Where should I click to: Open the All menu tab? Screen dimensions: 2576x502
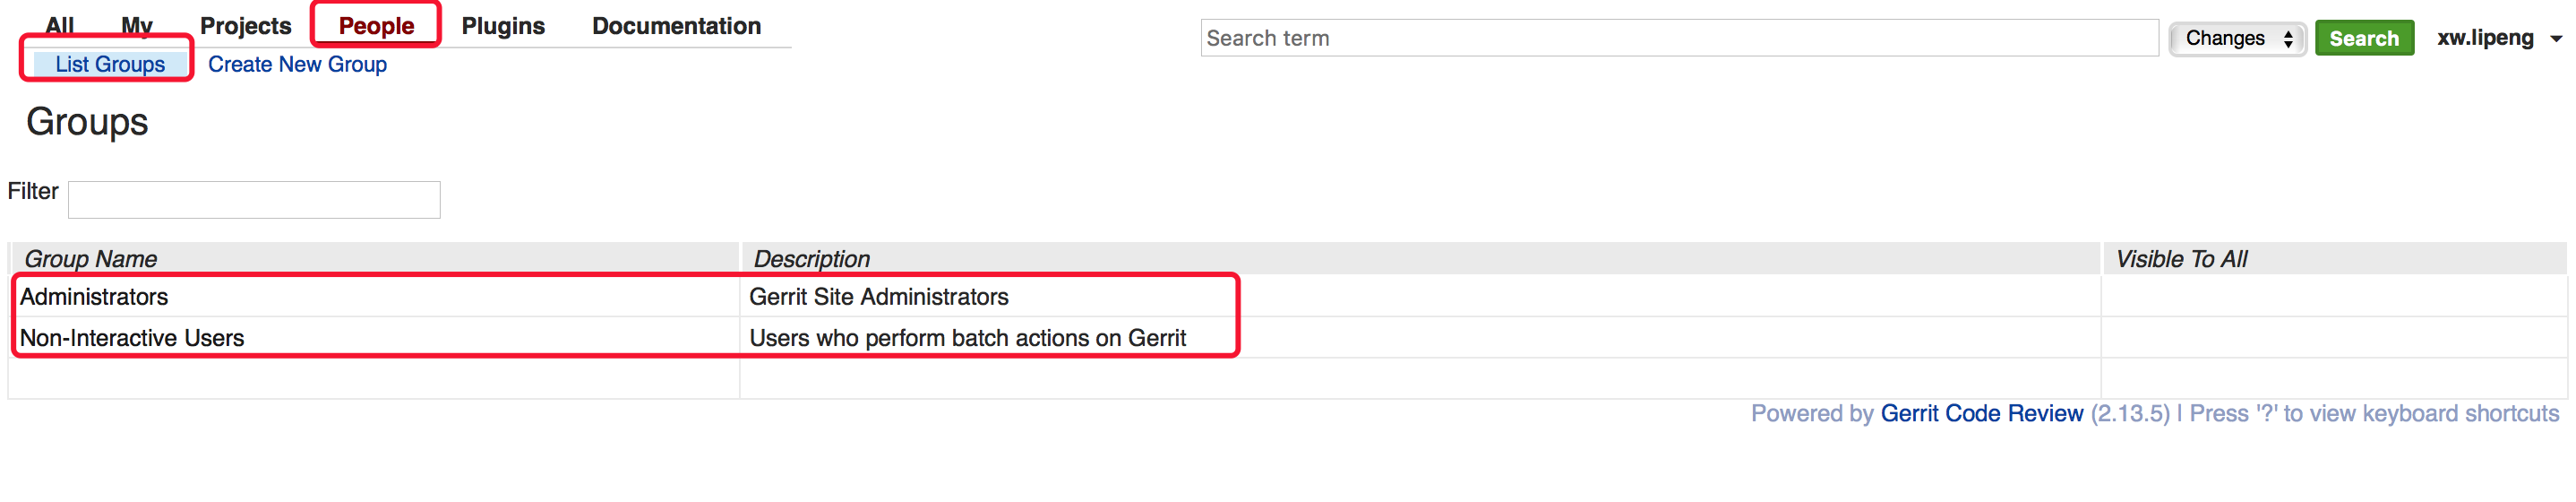[59, 25]
